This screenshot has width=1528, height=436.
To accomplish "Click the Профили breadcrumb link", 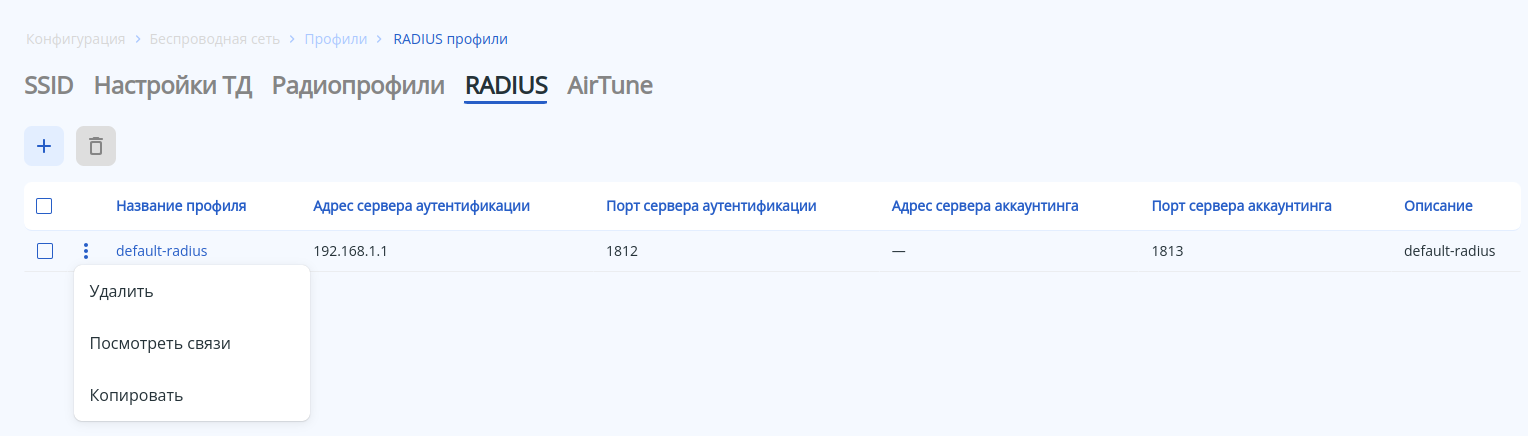I will pyautogui.click(x=335, y=39).
